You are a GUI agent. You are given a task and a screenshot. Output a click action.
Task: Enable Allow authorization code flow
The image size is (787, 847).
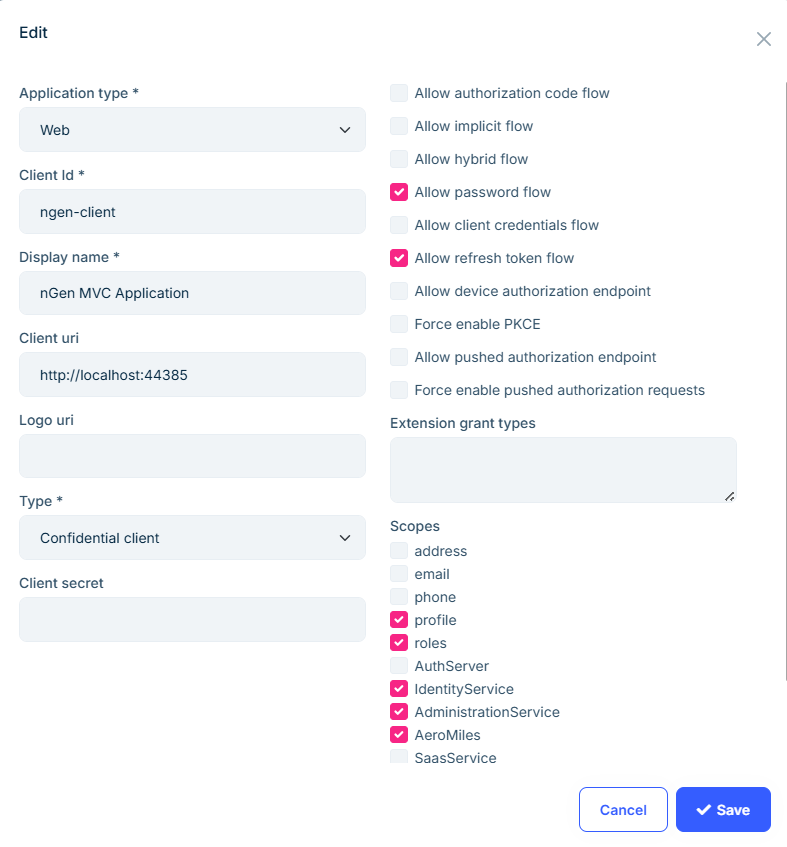pyautogui.click(x=399, y=93)
